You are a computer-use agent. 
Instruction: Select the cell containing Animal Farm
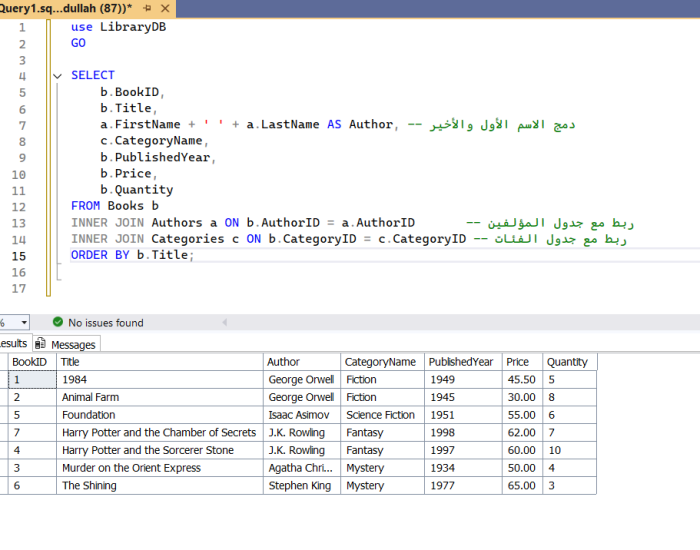point(90,397)
